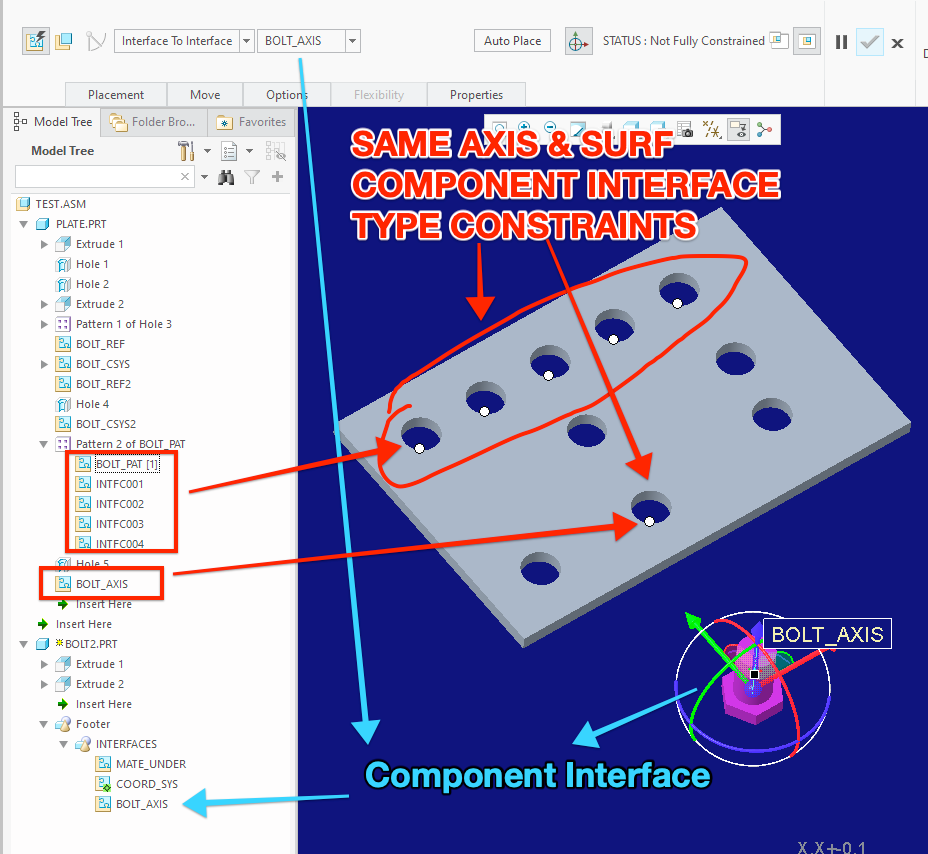The image size is (928, 854).
Task: Accept the component placement with the checkmark
Action: [x=869, y=42]
